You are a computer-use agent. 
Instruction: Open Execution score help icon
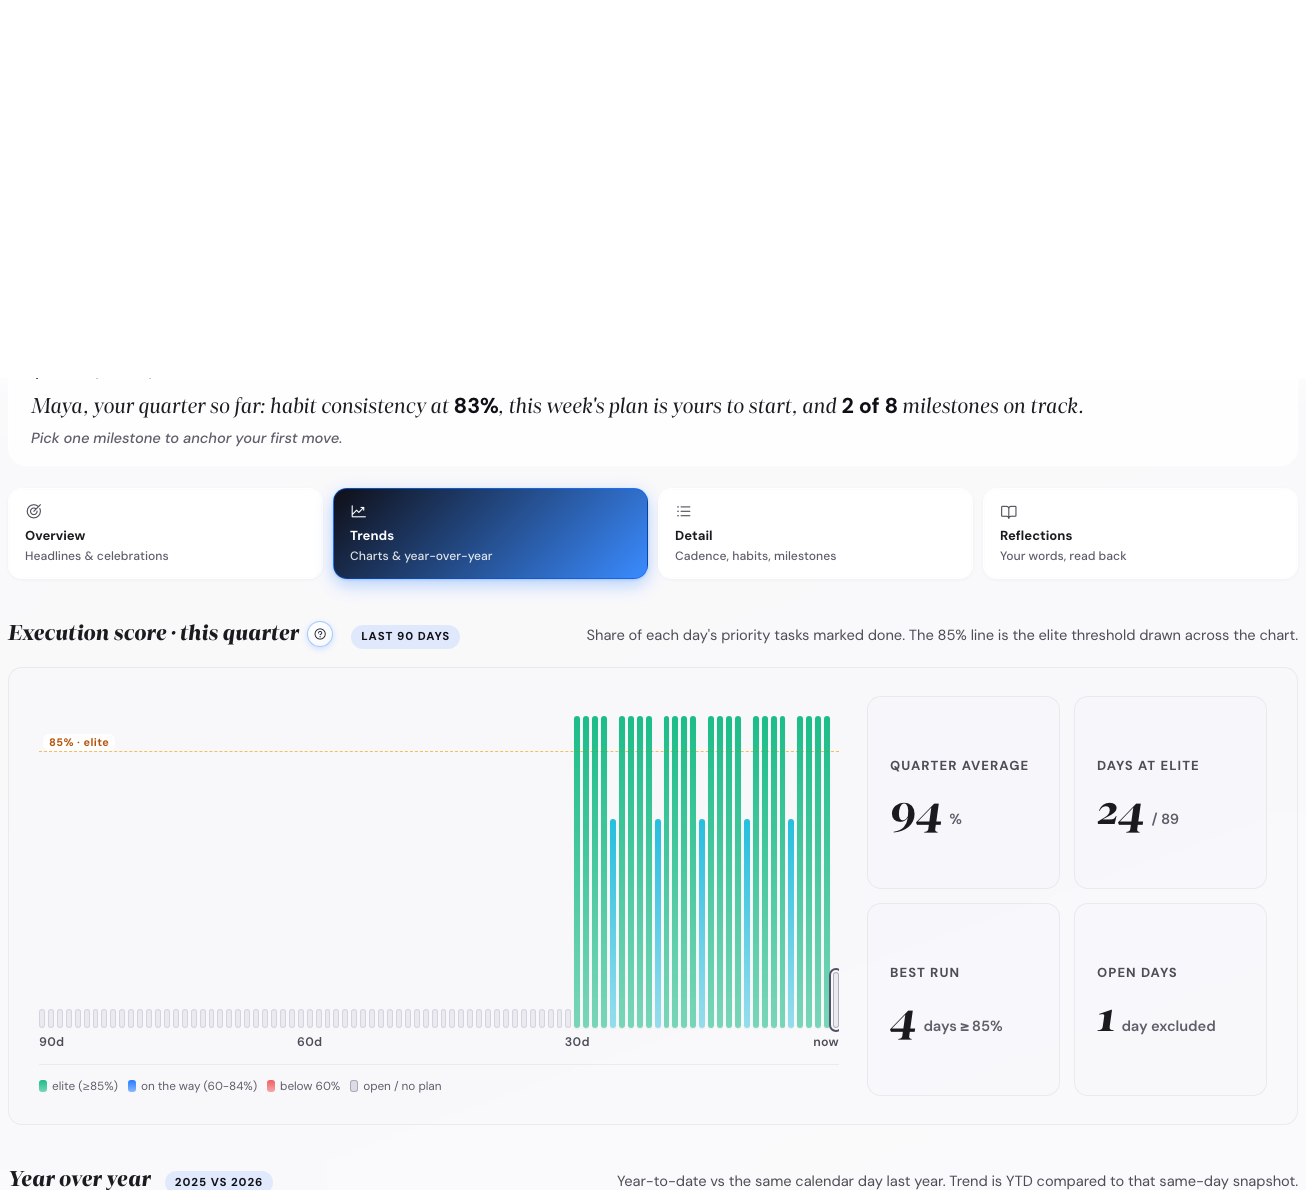320,634
